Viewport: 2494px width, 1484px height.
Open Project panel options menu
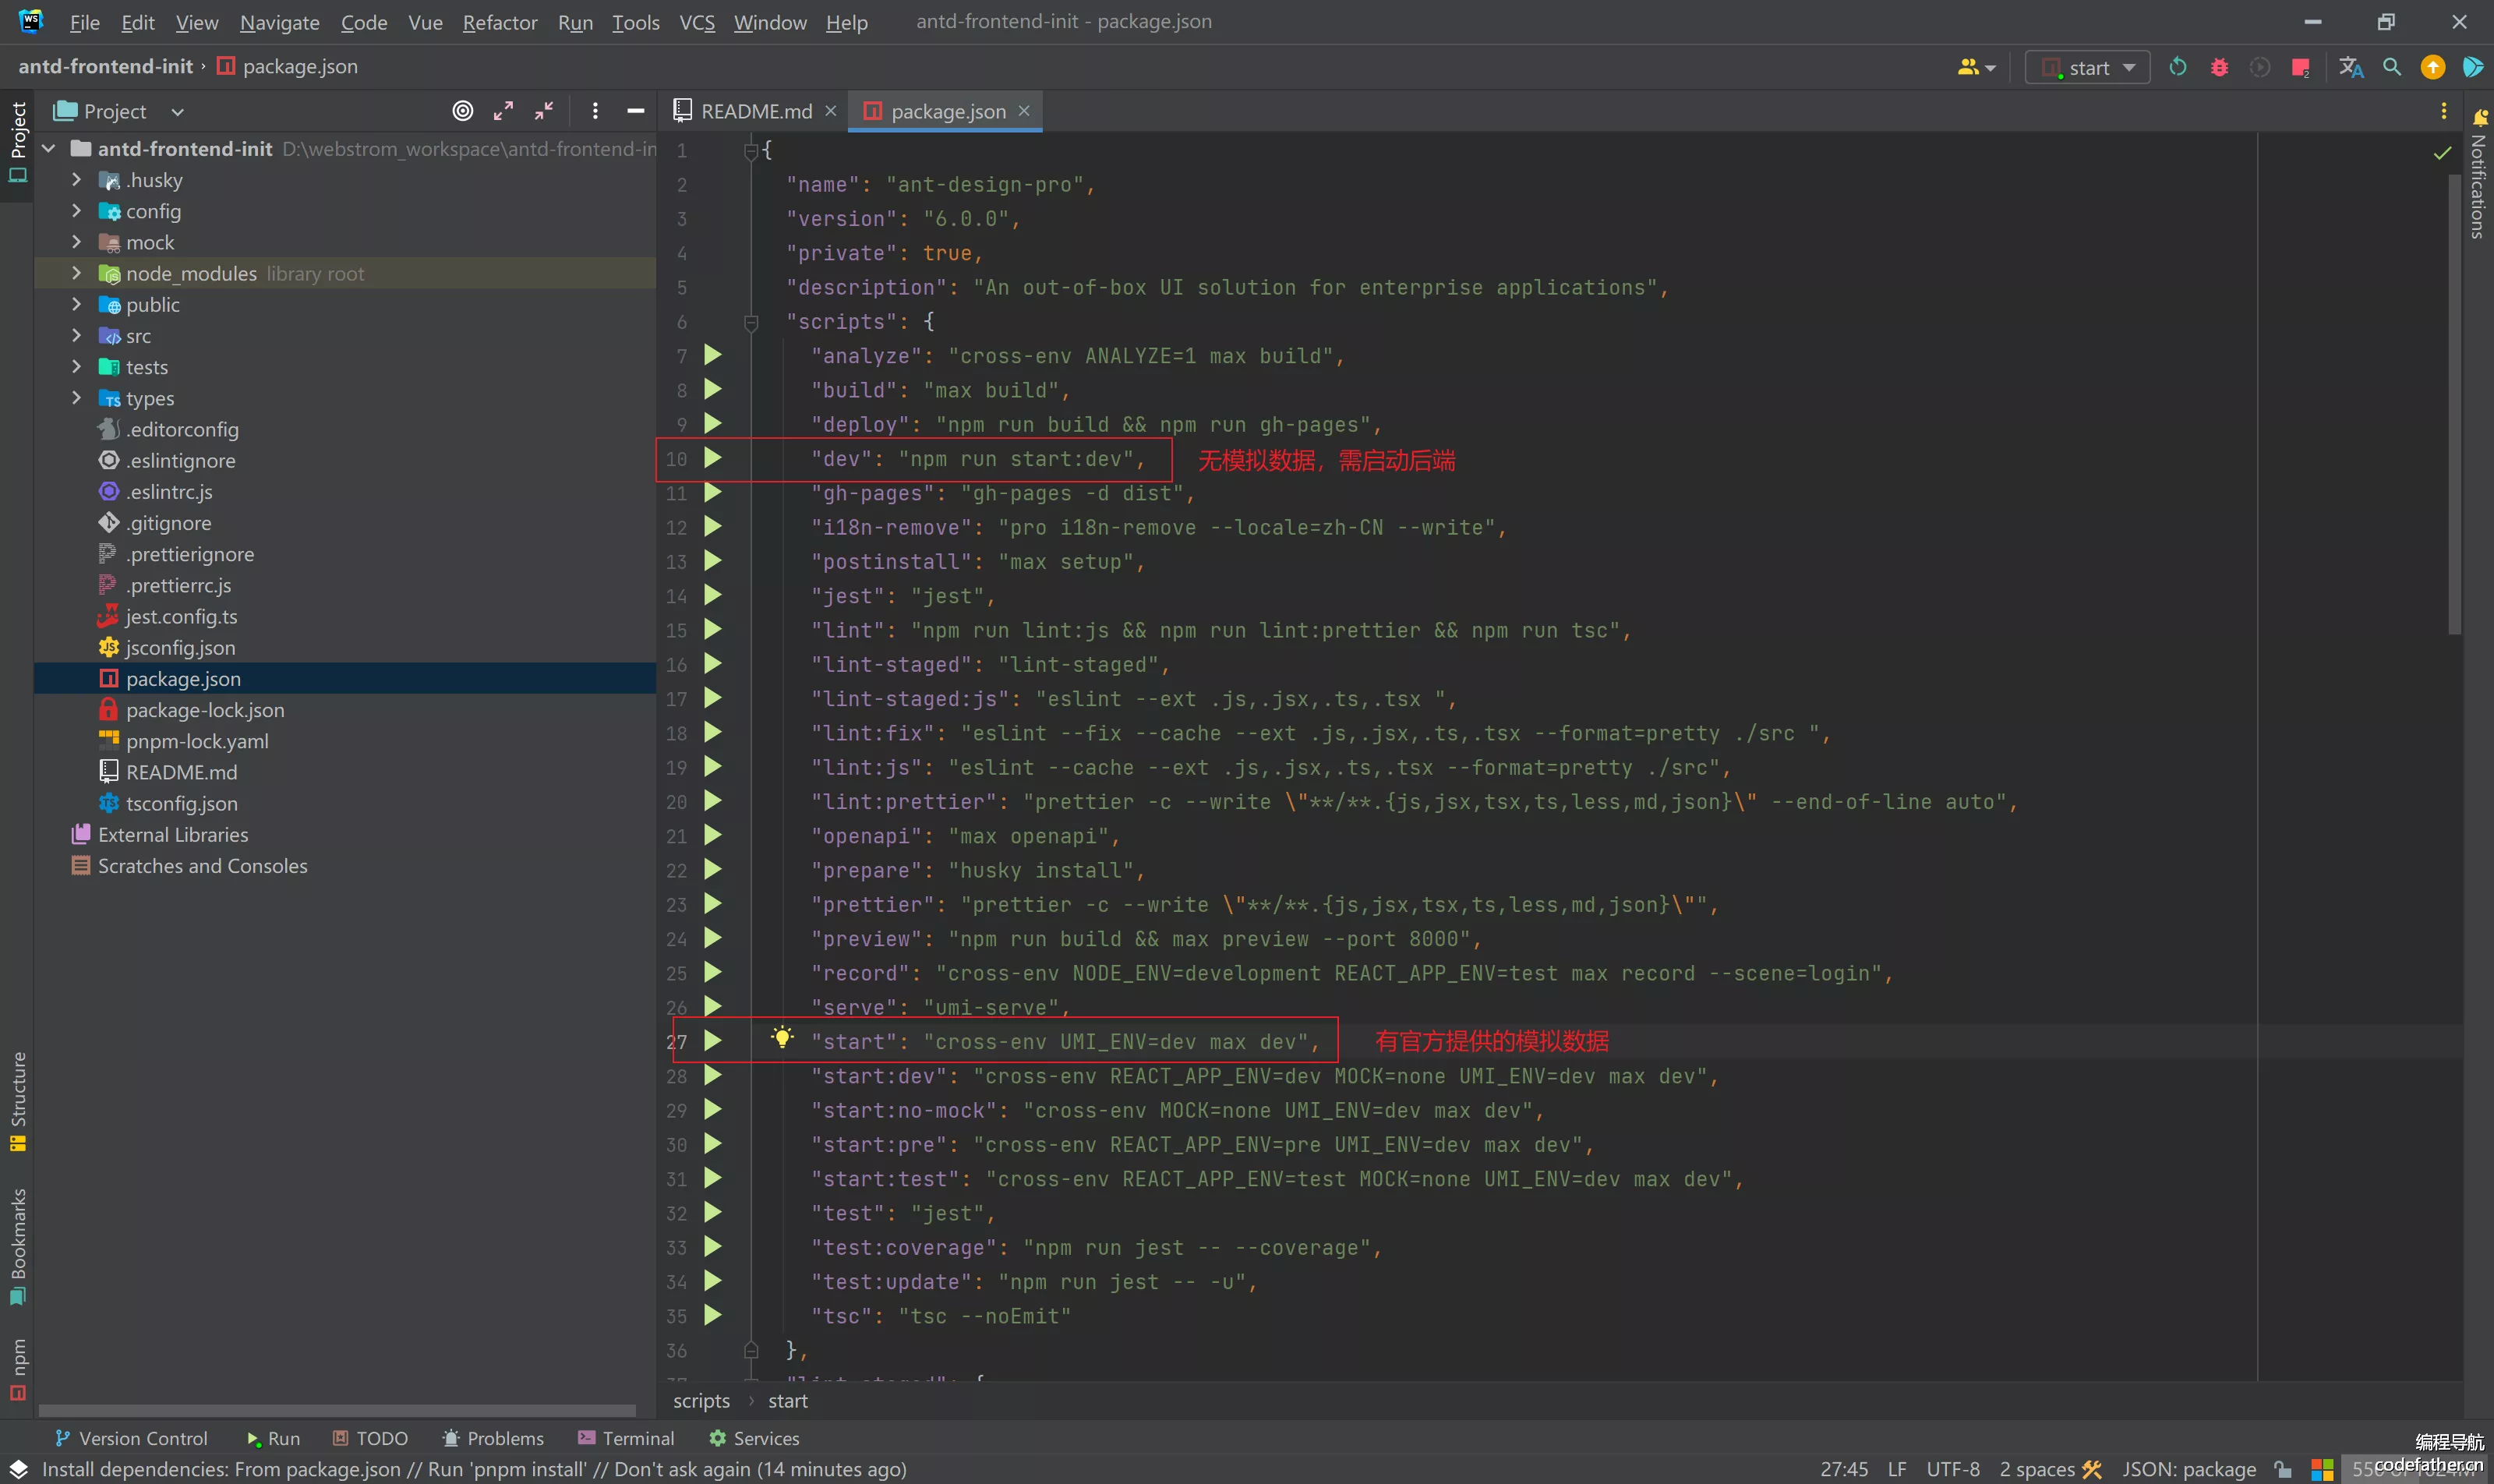click(x=595, y=111)
